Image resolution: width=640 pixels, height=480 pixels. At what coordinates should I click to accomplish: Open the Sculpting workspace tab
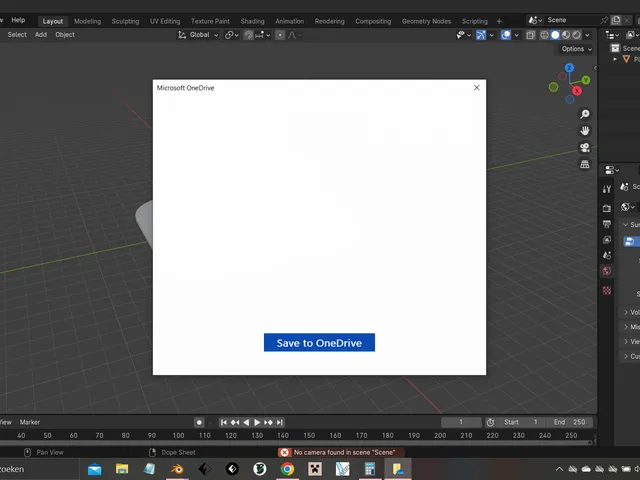pyautogui.click(x=125, y=21)
